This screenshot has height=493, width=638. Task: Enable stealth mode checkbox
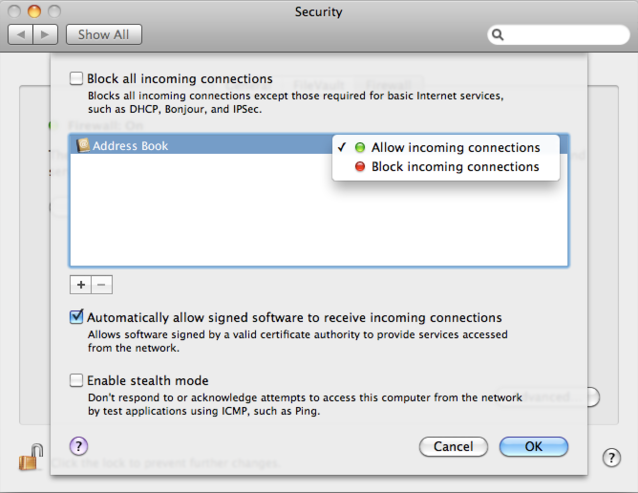click(x=77, y=380)
